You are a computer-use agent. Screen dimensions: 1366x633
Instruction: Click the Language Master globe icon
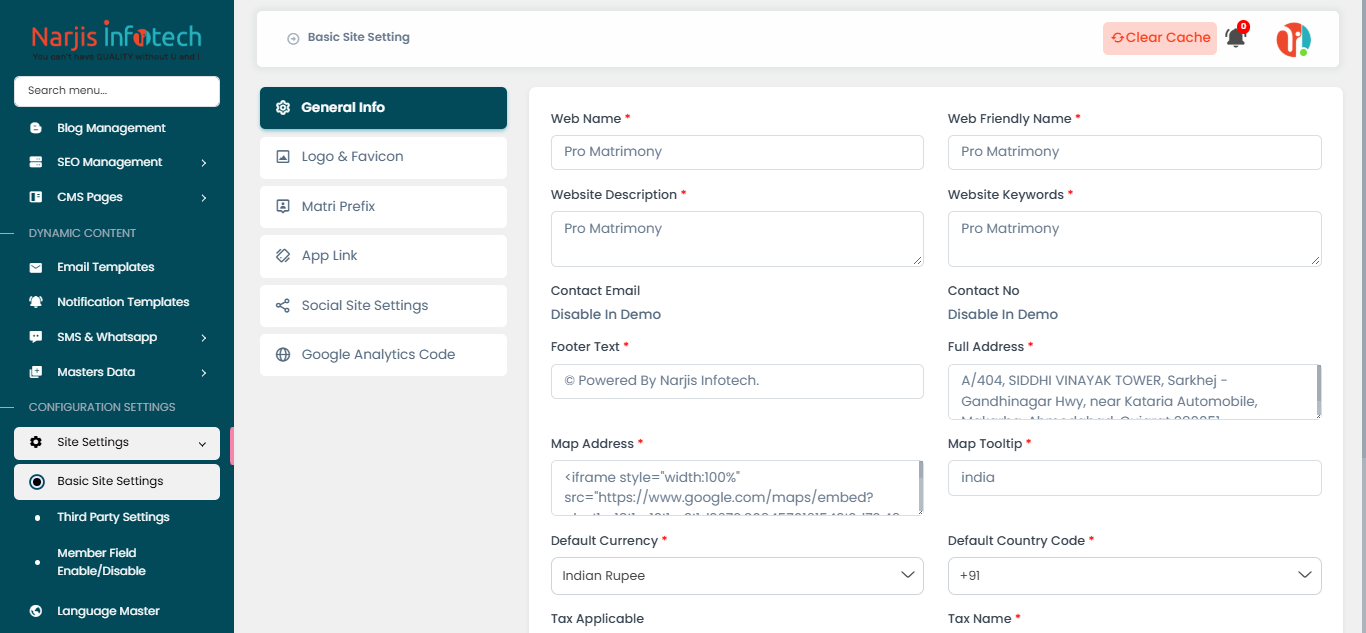[36, 611]
